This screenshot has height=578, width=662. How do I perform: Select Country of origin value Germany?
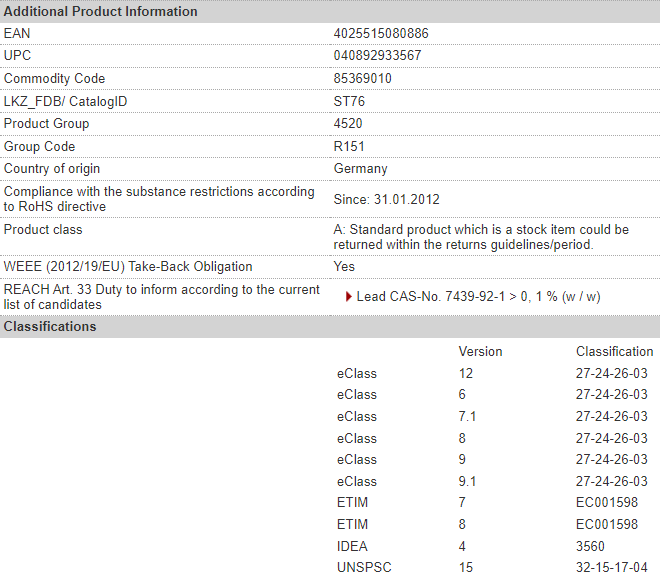(x=361, y=168)
